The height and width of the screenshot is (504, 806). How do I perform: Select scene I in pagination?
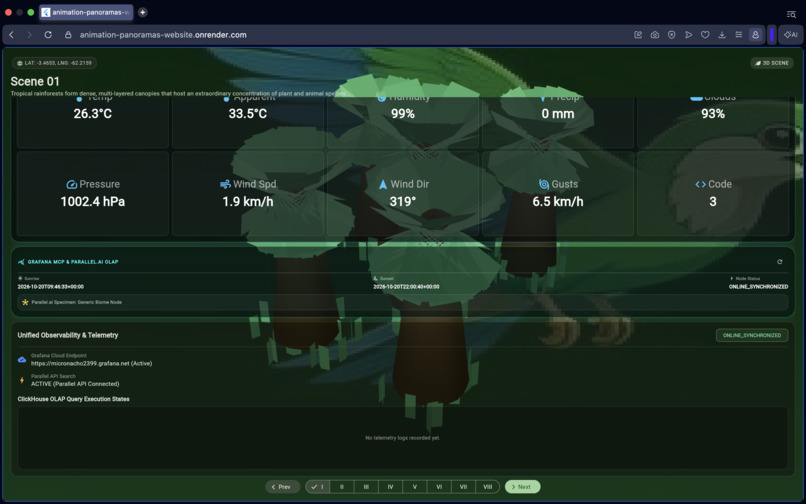[317, 487]
